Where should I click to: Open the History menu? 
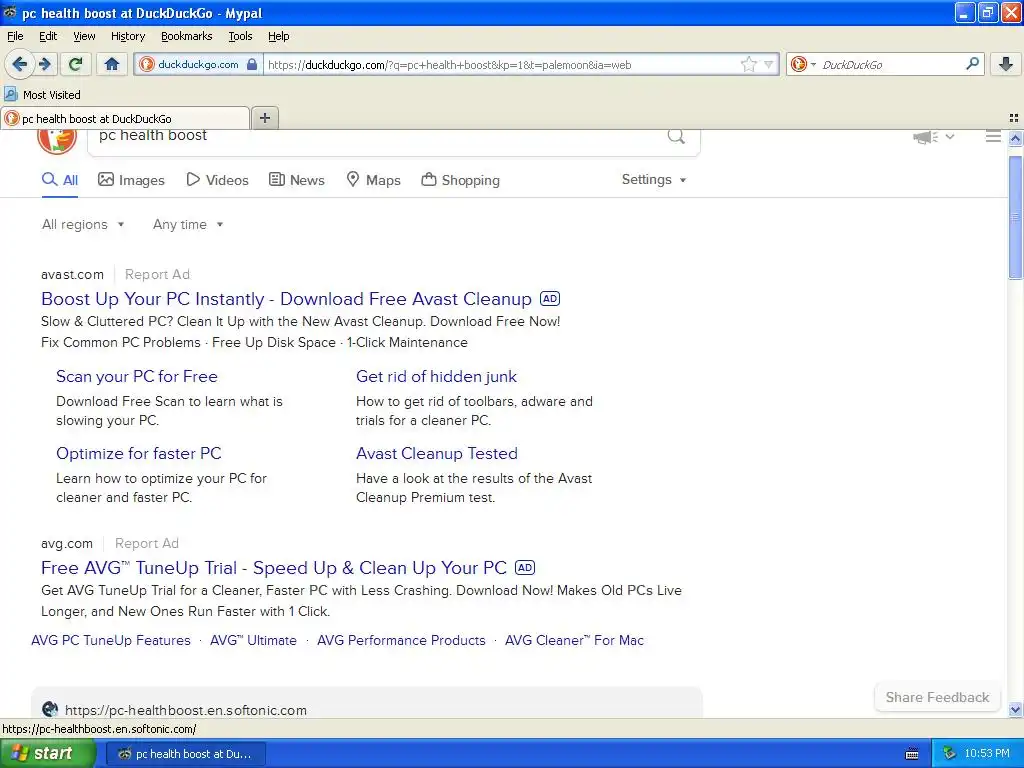click(x=128, y=36)
